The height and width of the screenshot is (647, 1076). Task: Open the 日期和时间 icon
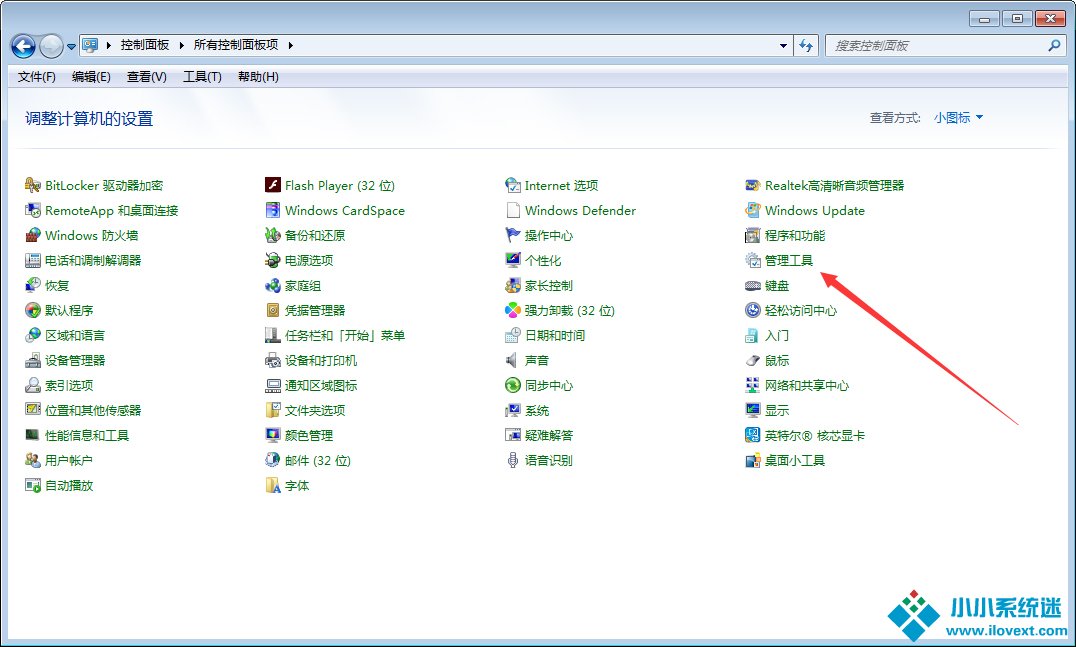513,335
